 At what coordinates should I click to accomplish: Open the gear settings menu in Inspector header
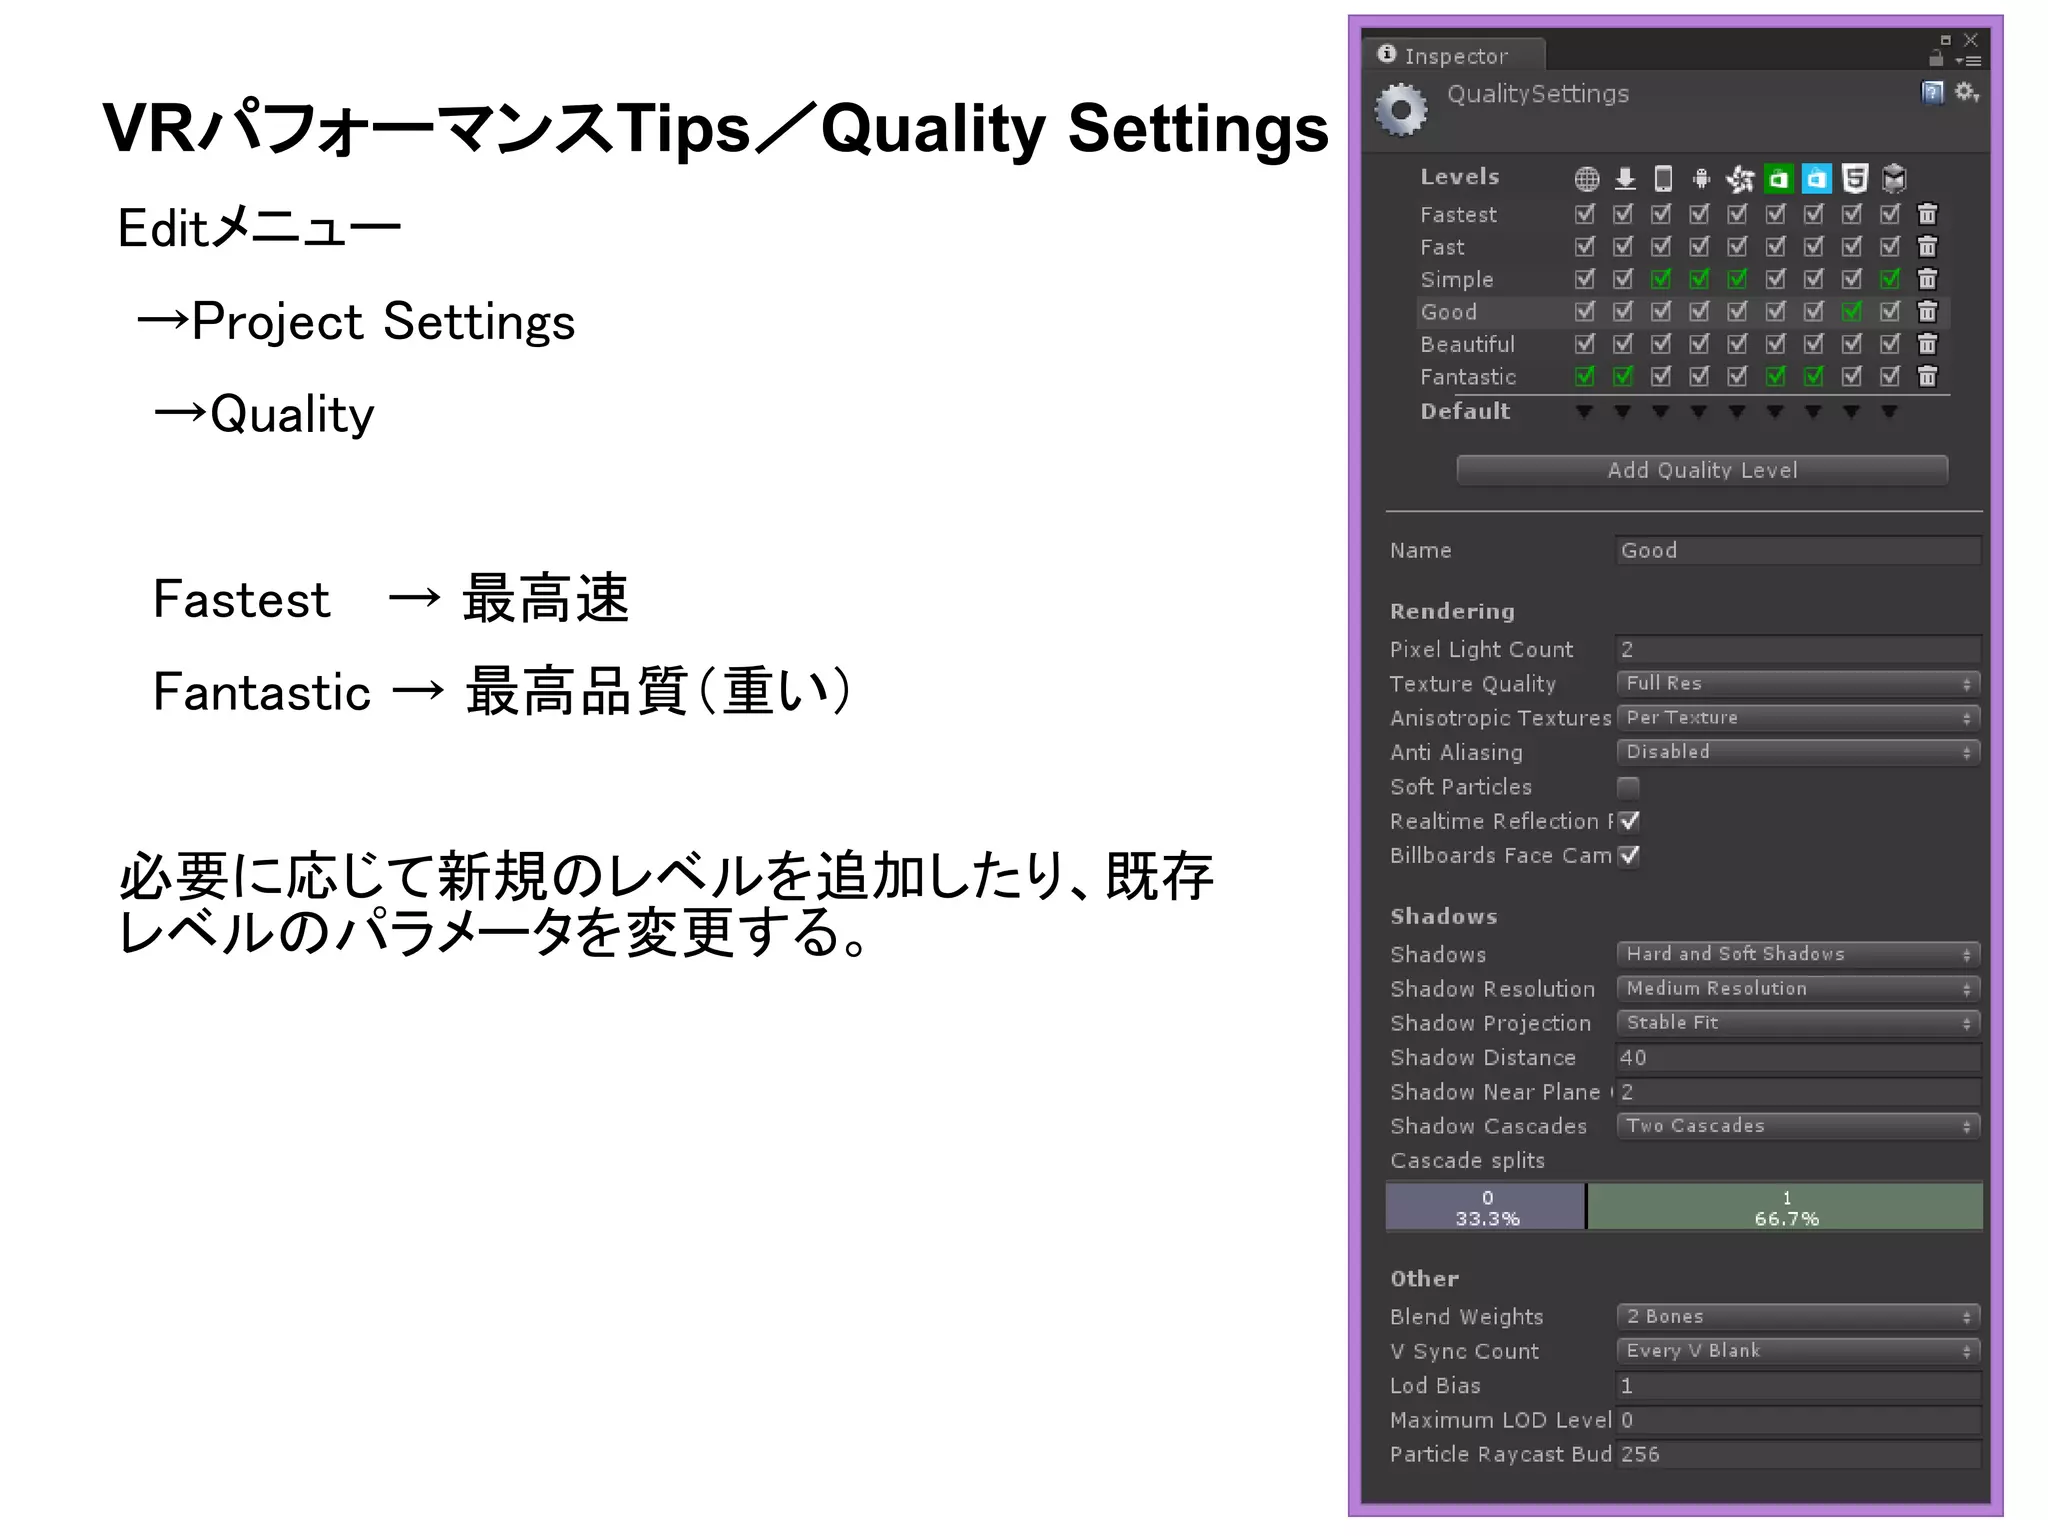pos(1966,93)
